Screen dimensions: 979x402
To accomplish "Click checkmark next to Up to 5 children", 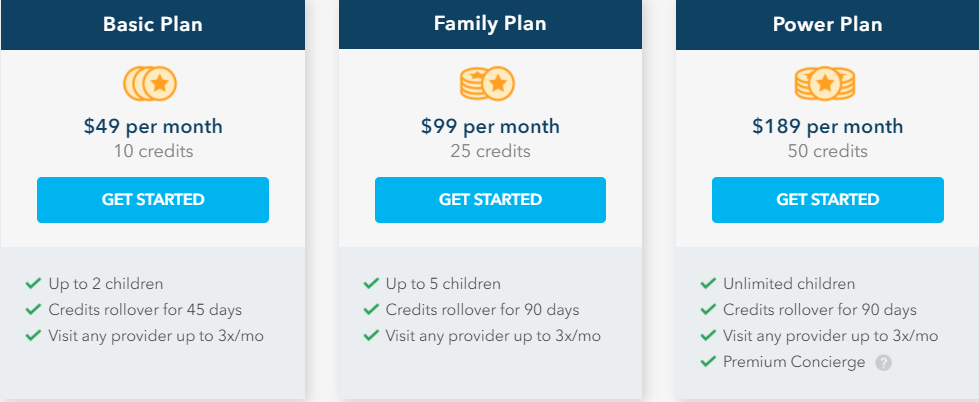I will click(371, 284).
